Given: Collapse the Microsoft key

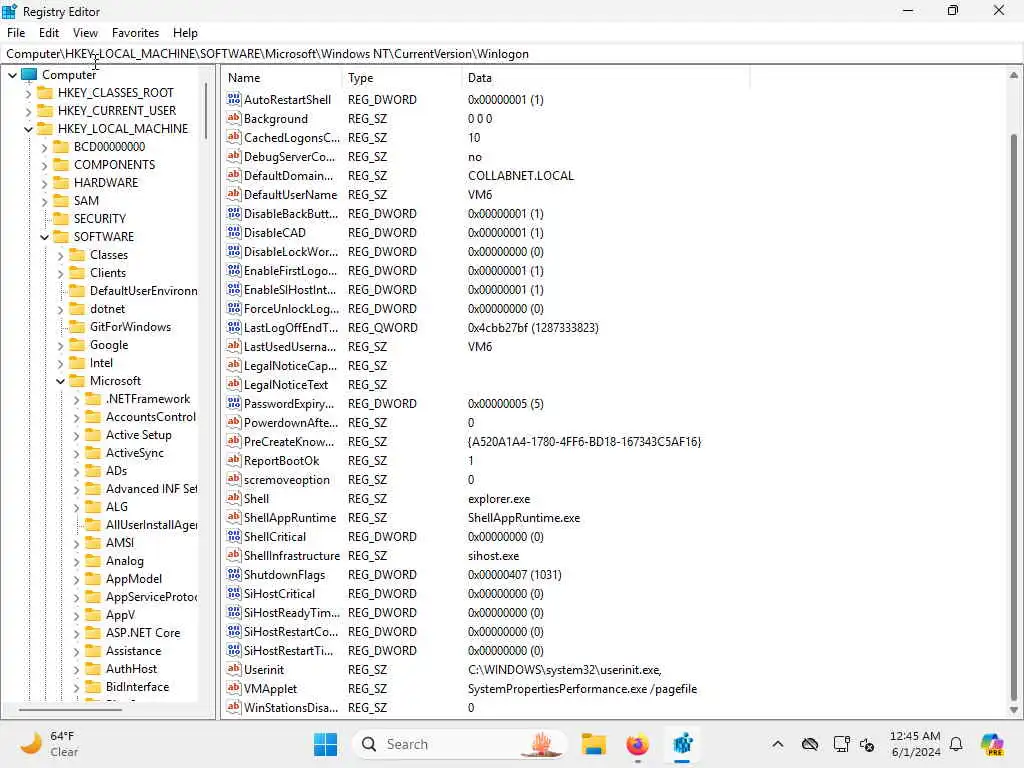Looking at the screenshot, I should (60, 381).
